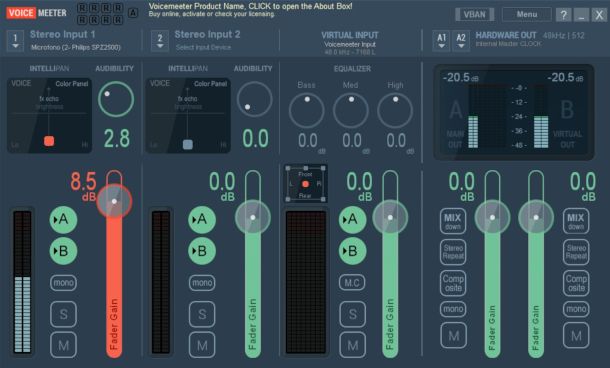Solo Stereo Input 1 with S button
Screen dimensions: 610x368
pyautogui.click(x=63, y=314)
